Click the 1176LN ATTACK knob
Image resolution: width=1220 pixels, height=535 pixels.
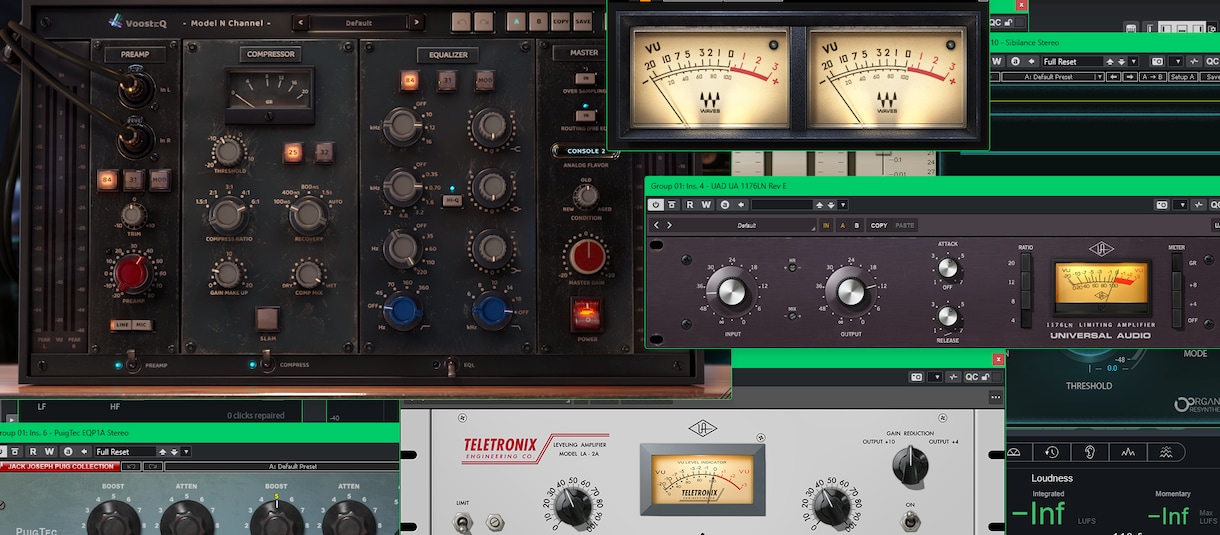(x=948, y=267)
